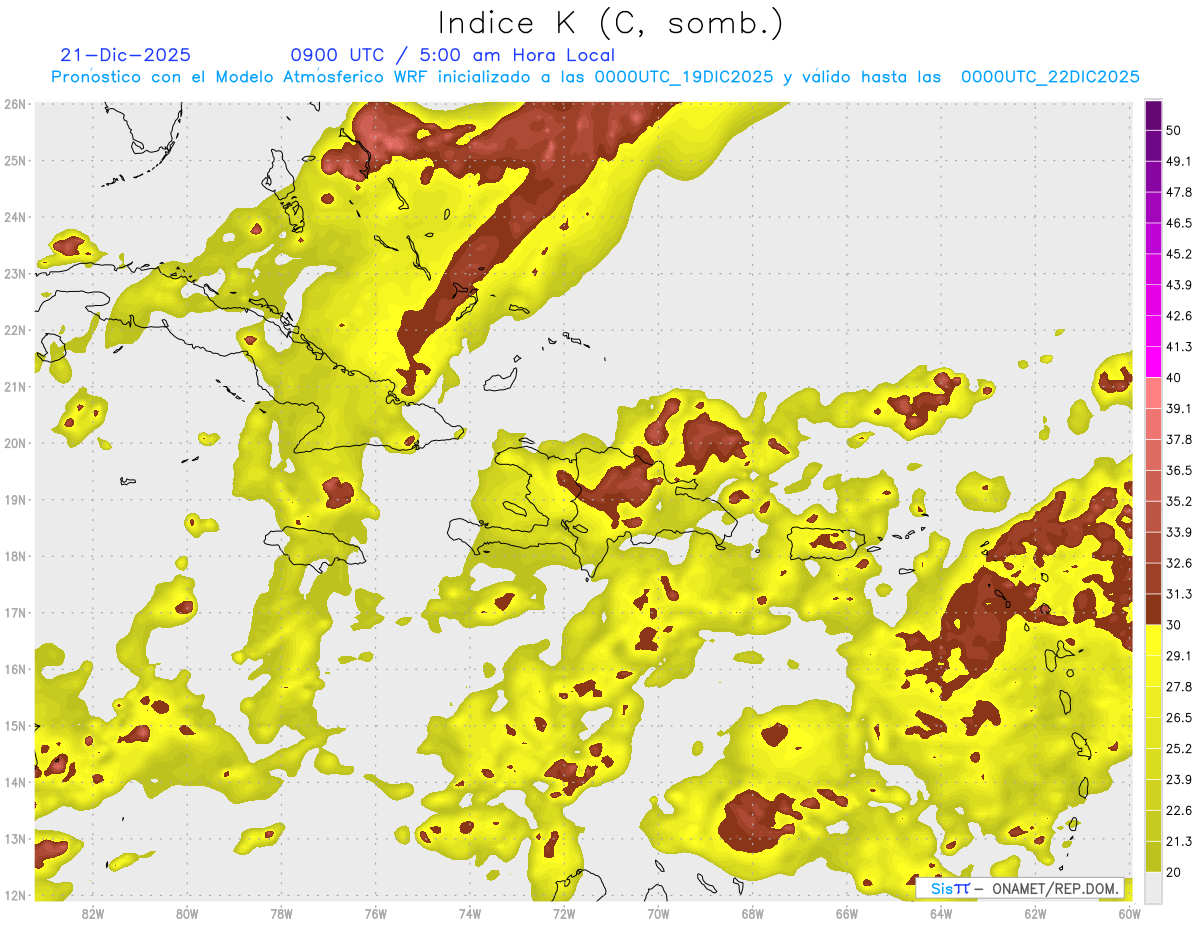Click the colorbar label '50'

coord(1174,130)
